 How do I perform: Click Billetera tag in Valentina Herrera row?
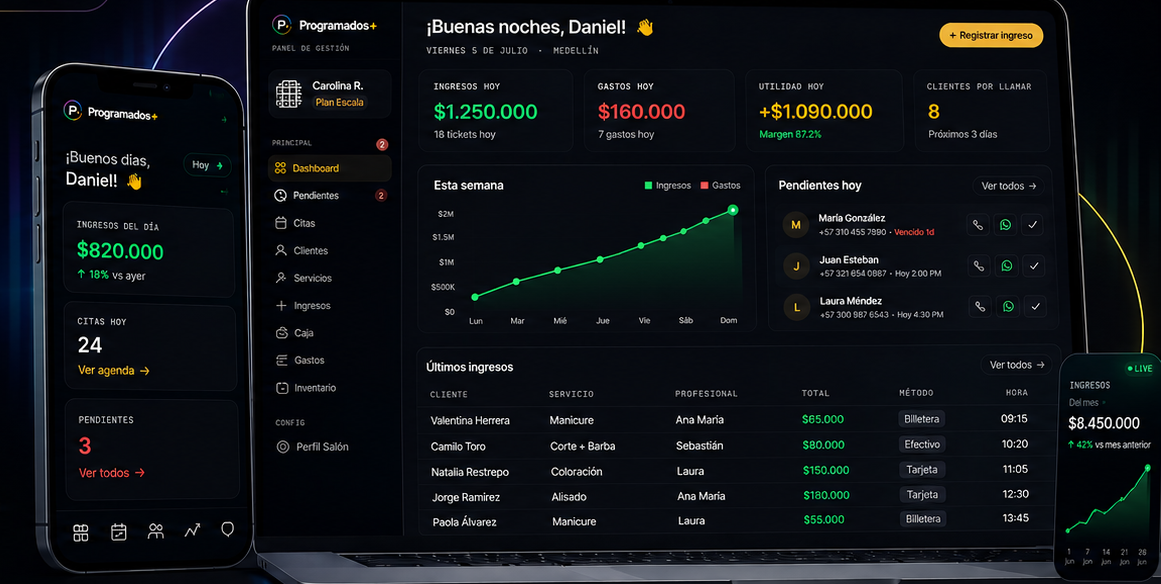tap(922, 419)
